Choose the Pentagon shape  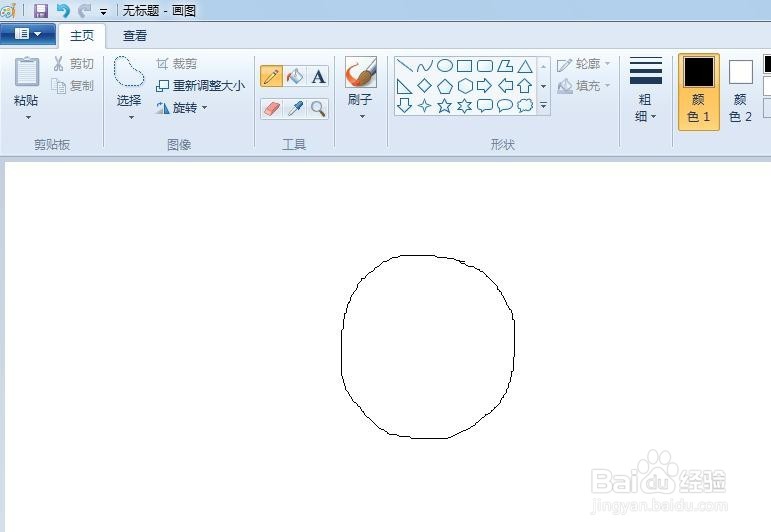445,86
